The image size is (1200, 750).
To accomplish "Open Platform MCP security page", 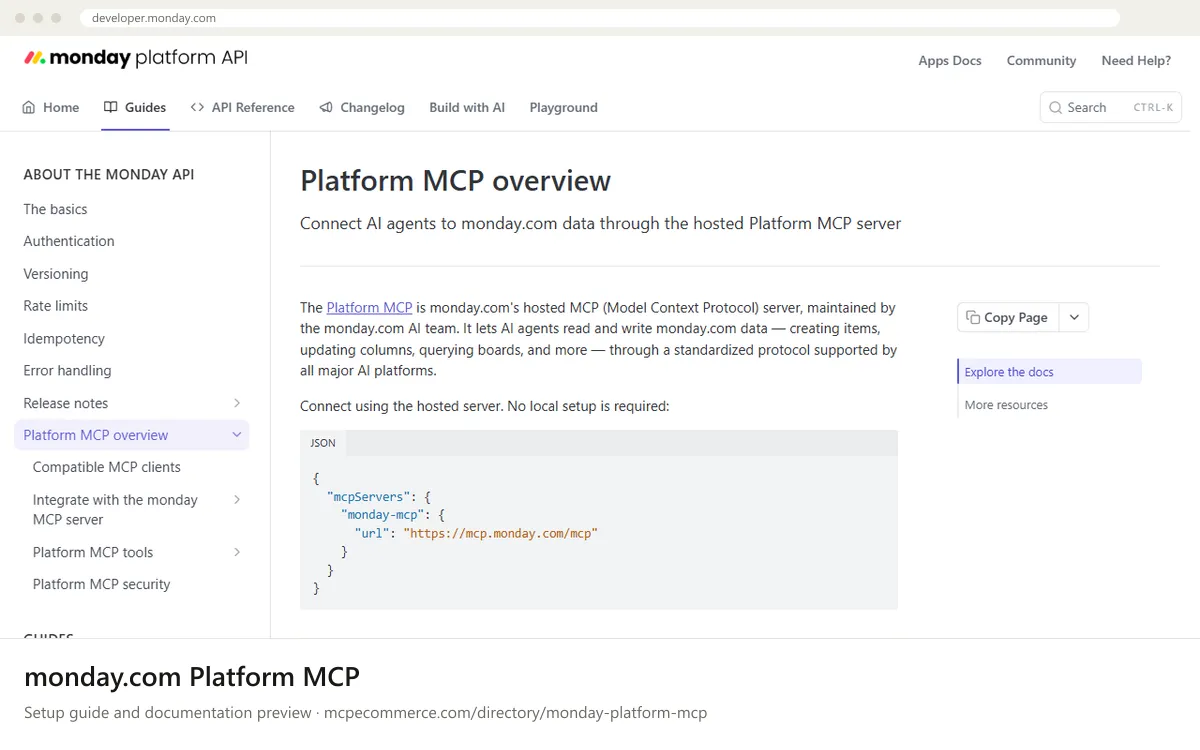I will [x=101, y=584].
